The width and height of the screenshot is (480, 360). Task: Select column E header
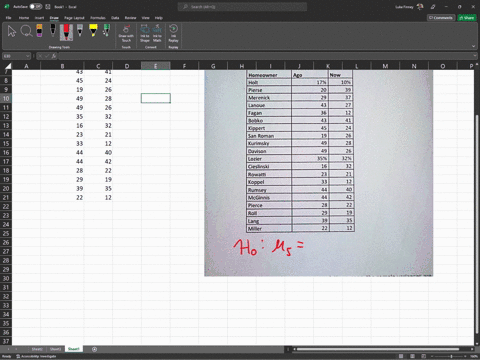point(156,66)
